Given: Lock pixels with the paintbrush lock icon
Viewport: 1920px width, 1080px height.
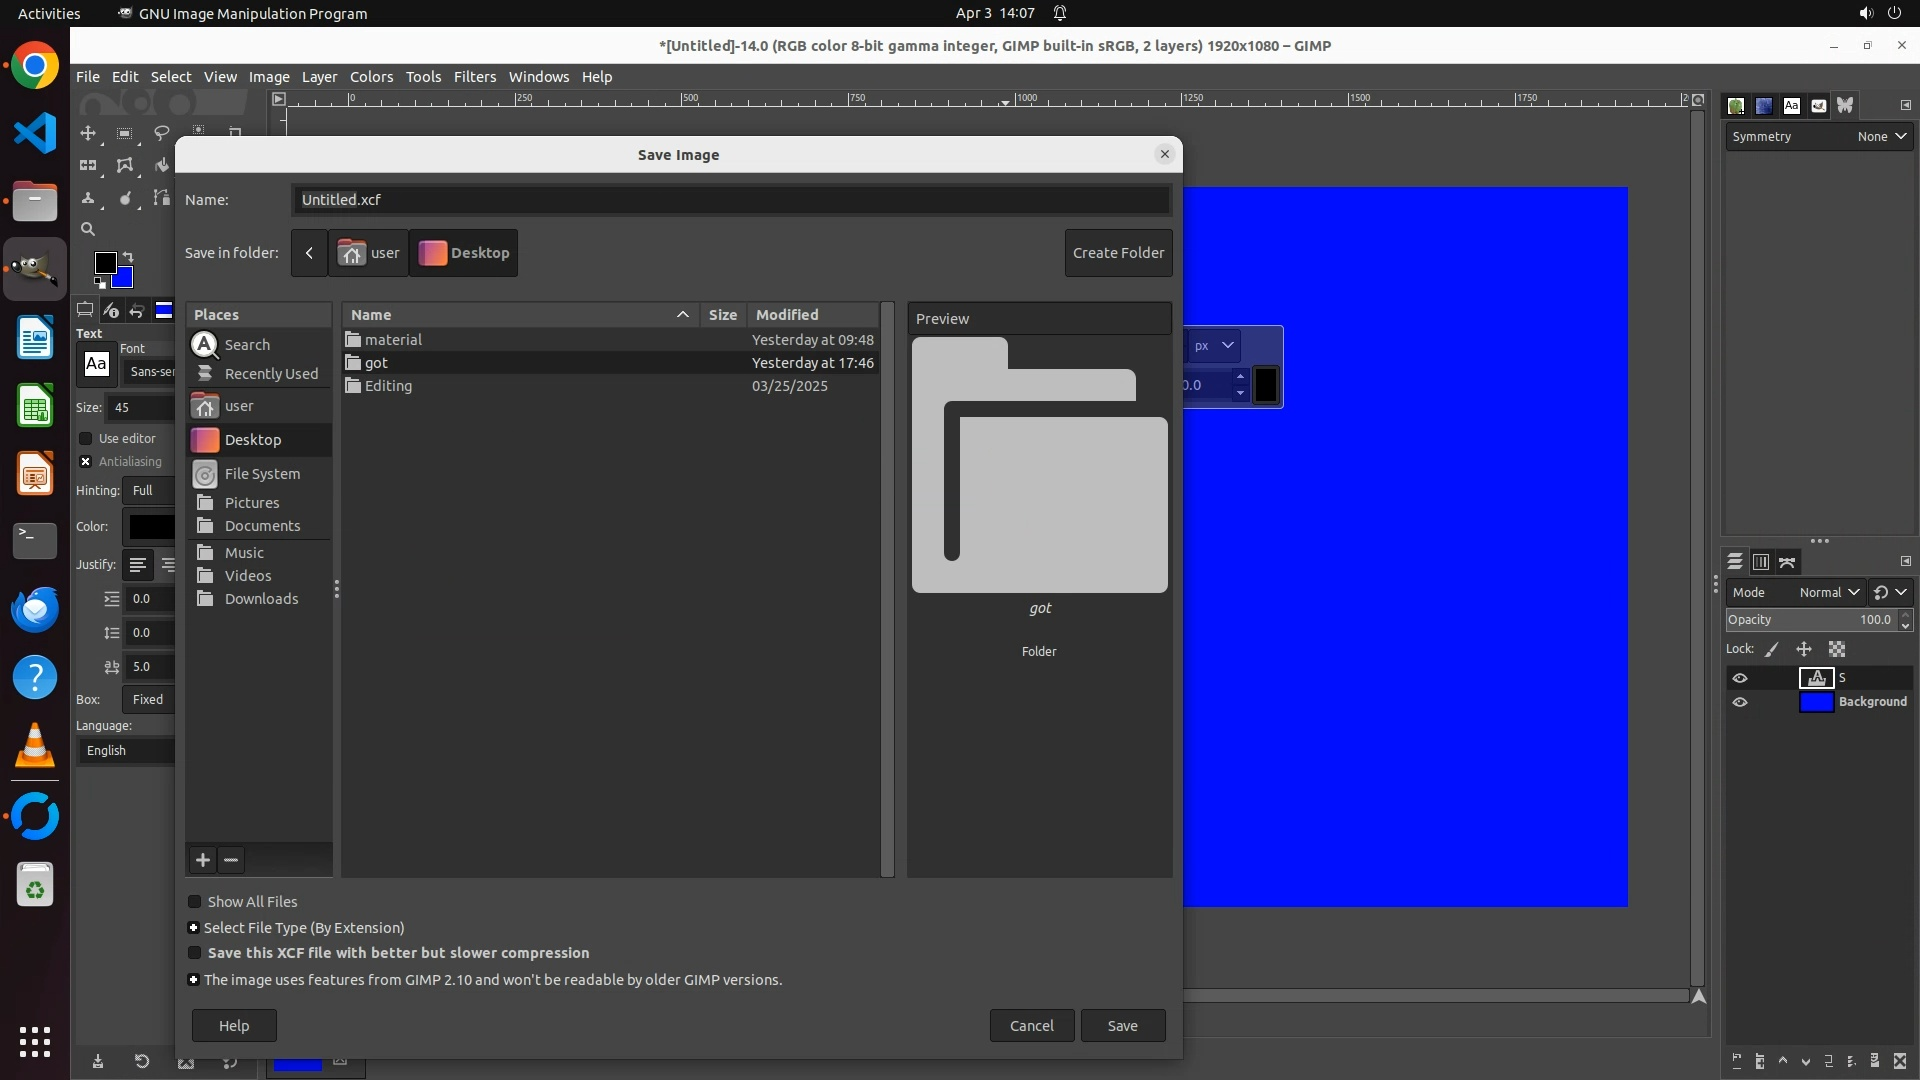Looking at the screenshot, I should coord(1772,649).
